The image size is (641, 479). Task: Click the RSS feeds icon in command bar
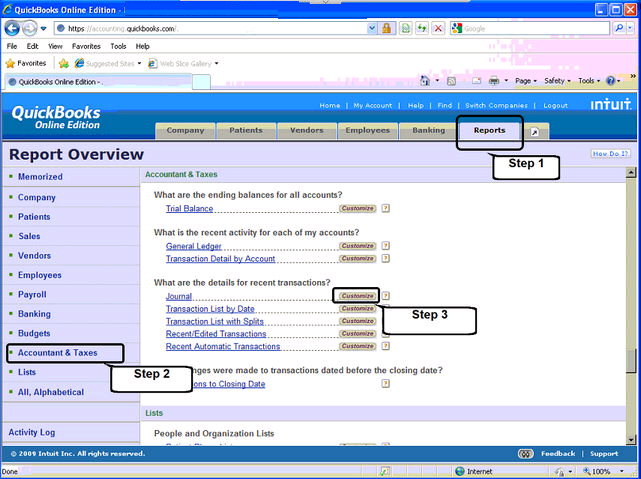[x=451, y=81]
